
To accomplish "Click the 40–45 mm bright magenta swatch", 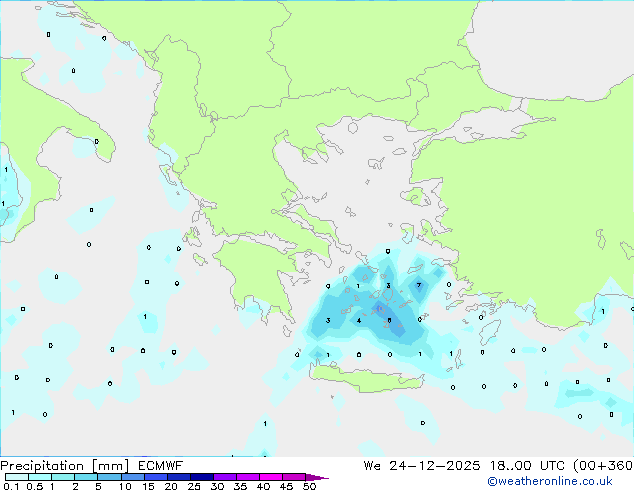I will click(271, 477).
